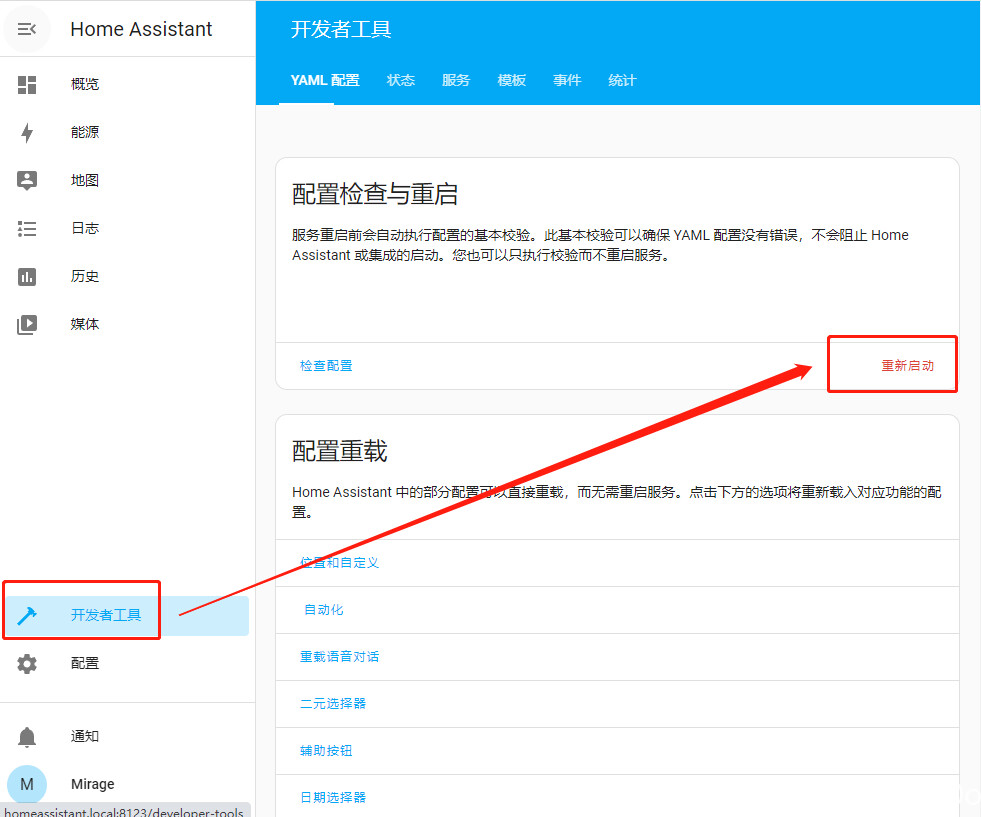This screenshot has height=817, width=981.
Task: Click the 日志 list icon
Action: [x=27, y=229]
